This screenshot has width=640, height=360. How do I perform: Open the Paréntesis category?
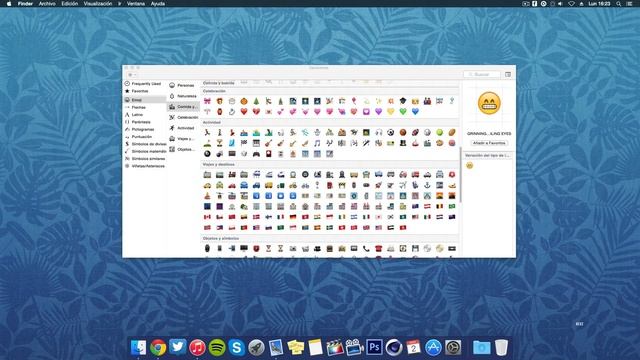point(145,122)
